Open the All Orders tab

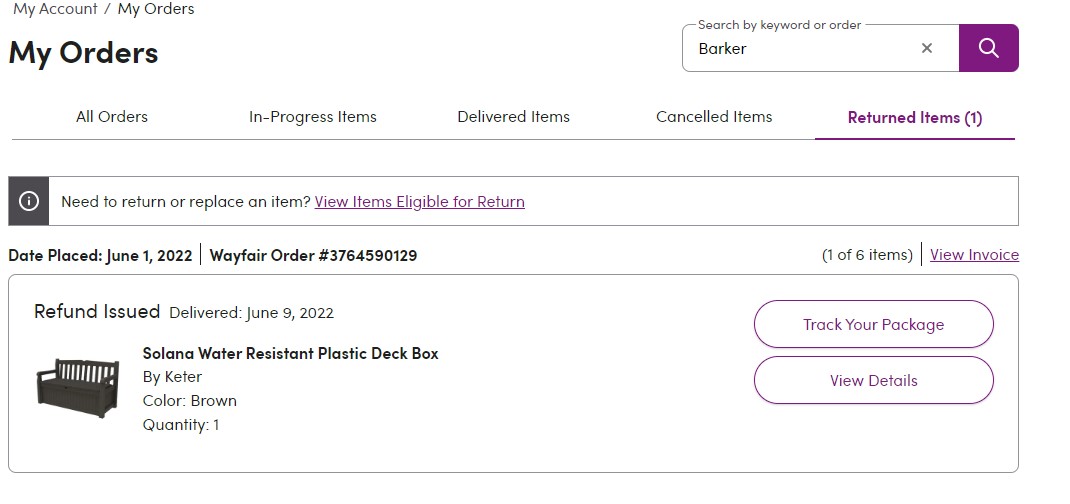coord(112,117)
